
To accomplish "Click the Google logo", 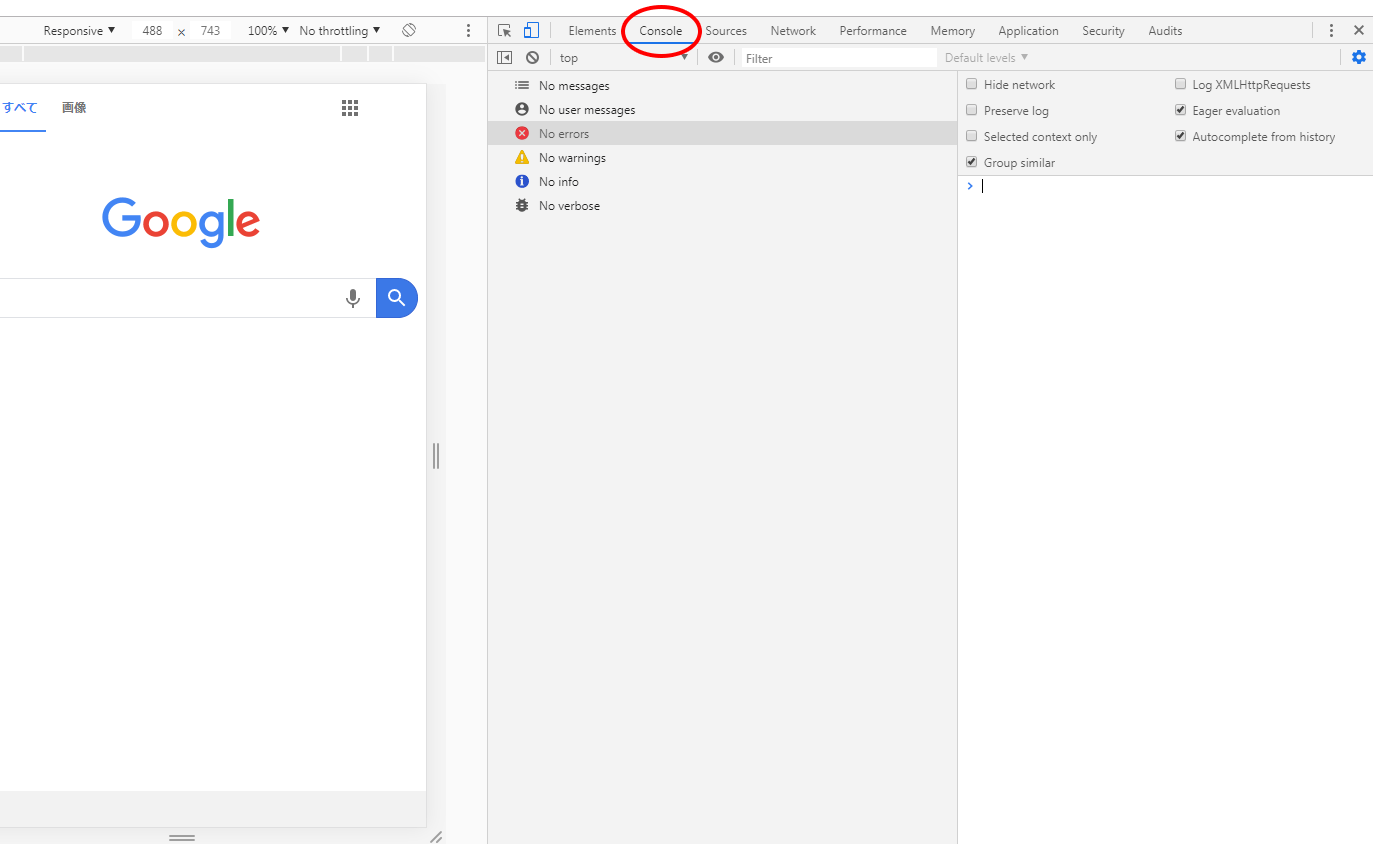I will tap(181, 221).
